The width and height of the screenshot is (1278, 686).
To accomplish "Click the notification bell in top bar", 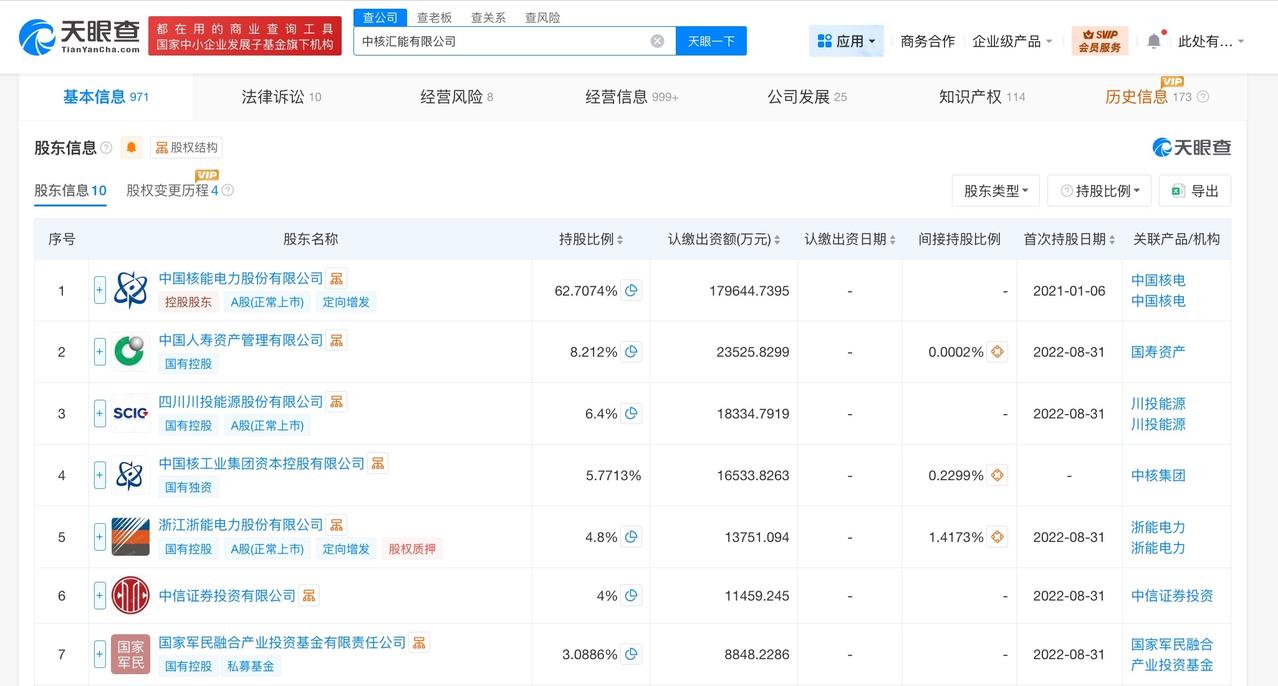I will pos(1153,41).
